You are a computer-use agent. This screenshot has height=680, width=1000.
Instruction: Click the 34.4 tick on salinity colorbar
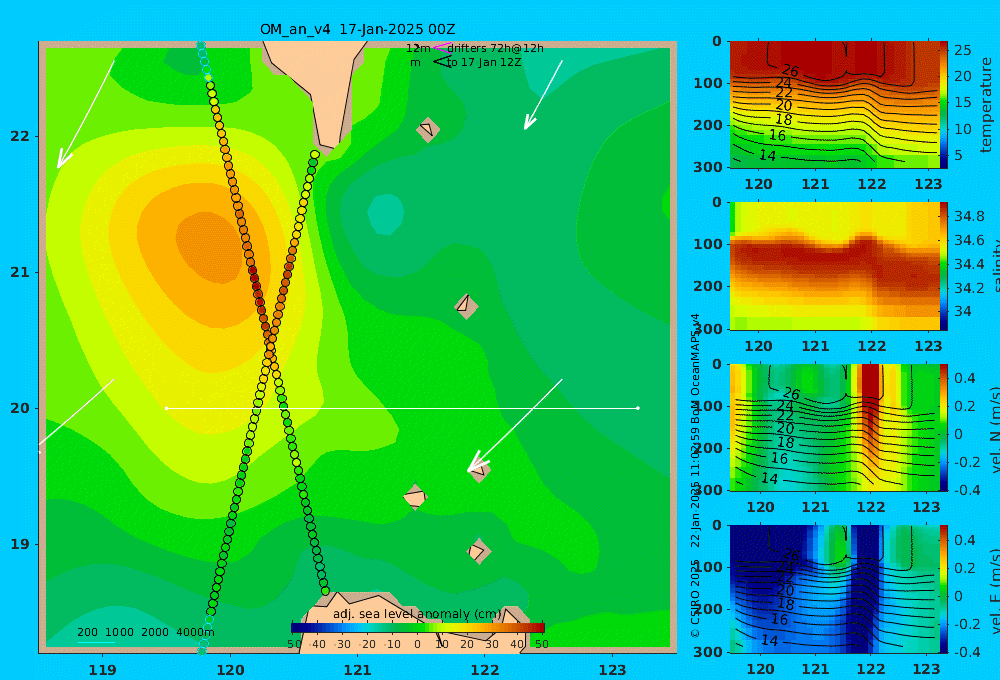coord(969,264)
